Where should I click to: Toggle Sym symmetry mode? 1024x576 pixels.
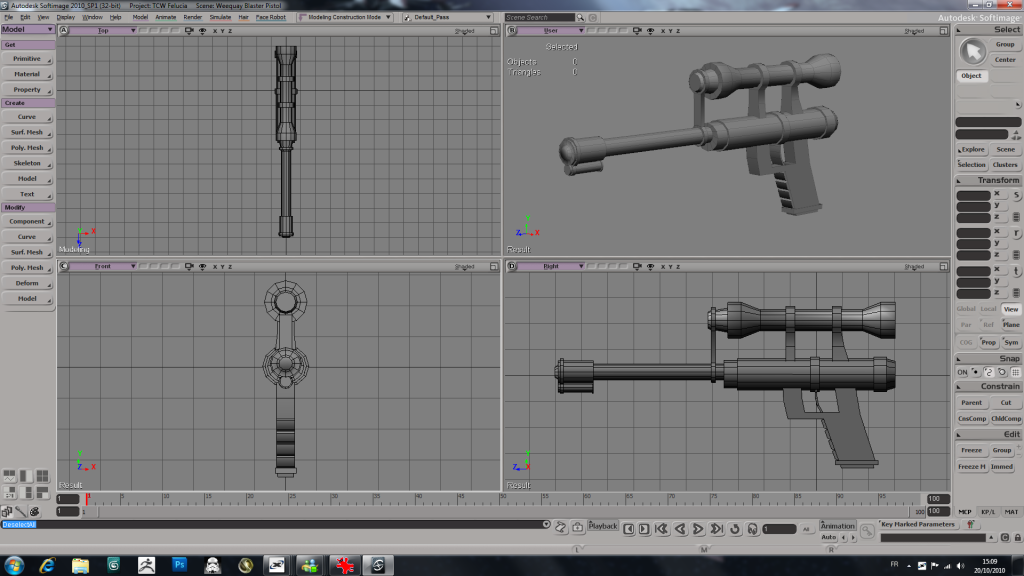pyautogui.click(x=1011, y=342)
